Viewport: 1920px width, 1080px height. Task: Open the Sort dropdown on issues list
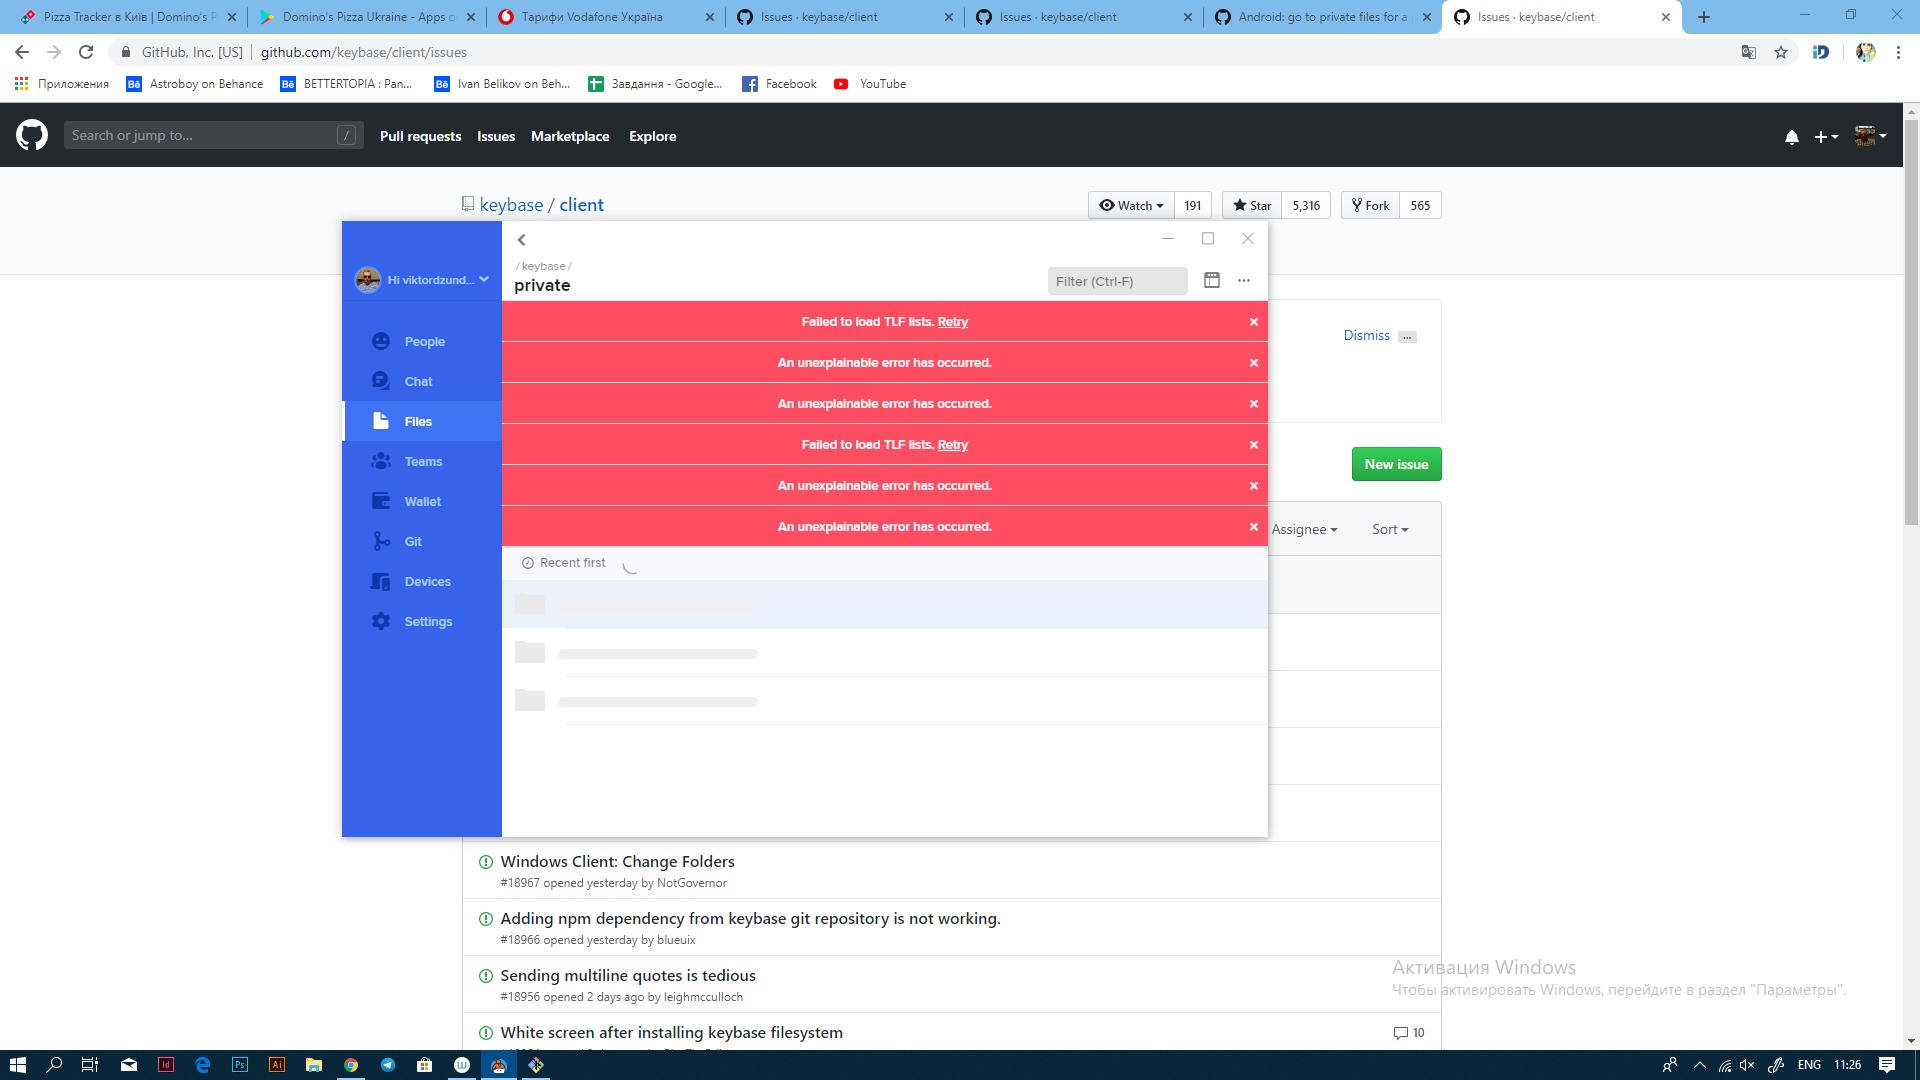coord(1389,529)
